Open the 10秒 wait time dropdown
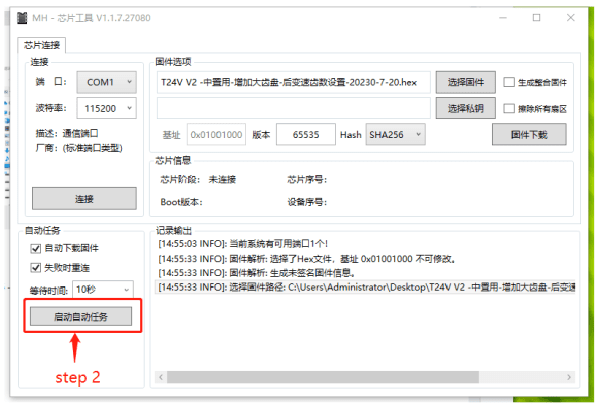 [x=103, y=290]
